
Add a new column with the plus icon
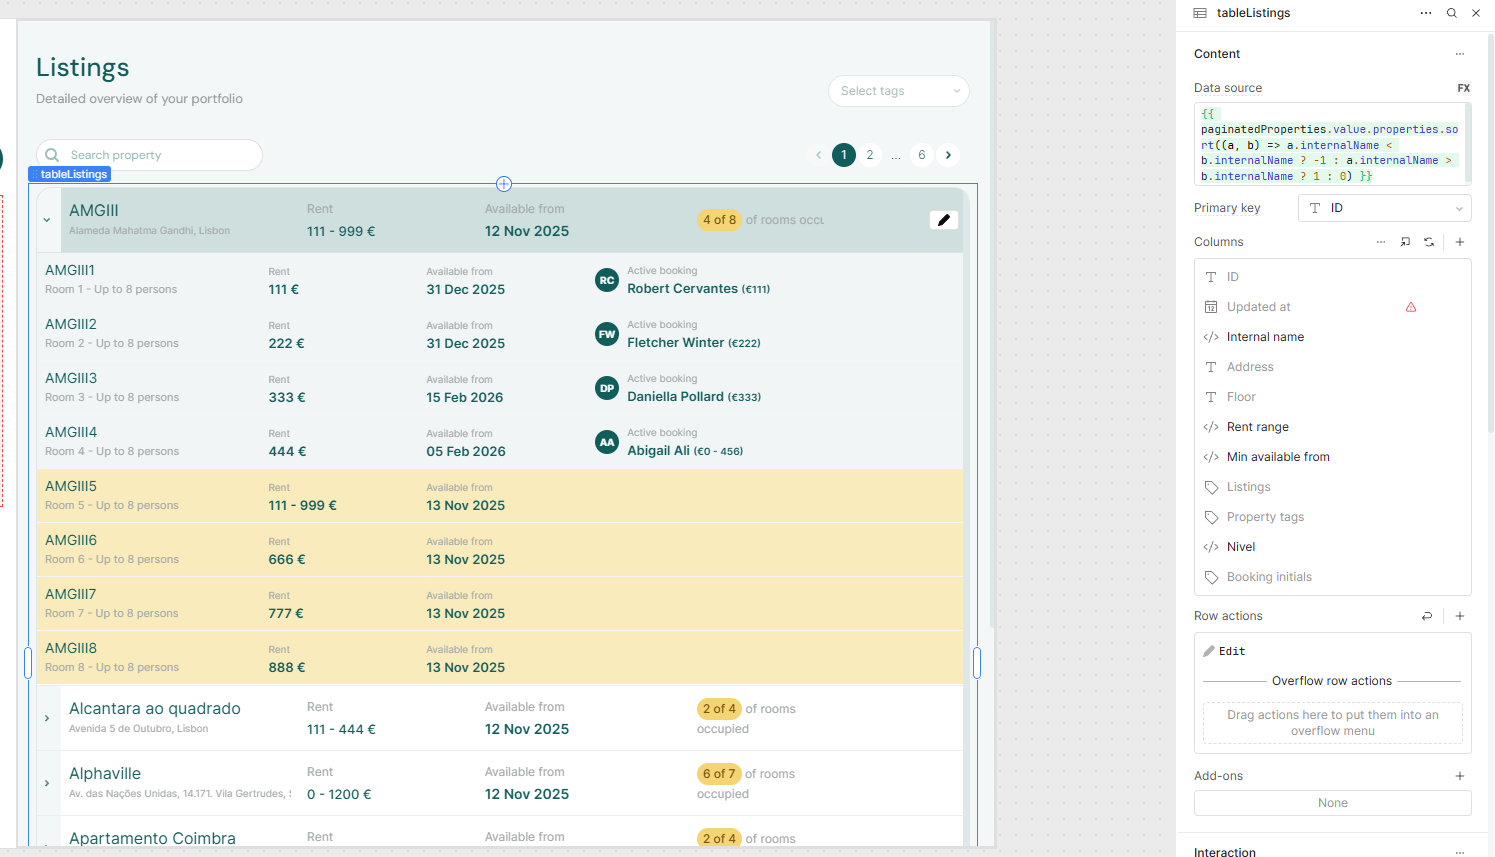(x=1460, y=242)
